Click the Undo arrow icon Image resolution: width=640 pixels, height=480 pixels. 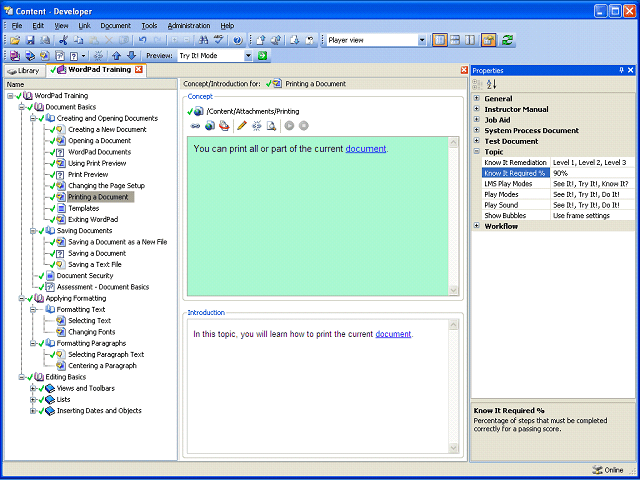(x=142, y=40)
